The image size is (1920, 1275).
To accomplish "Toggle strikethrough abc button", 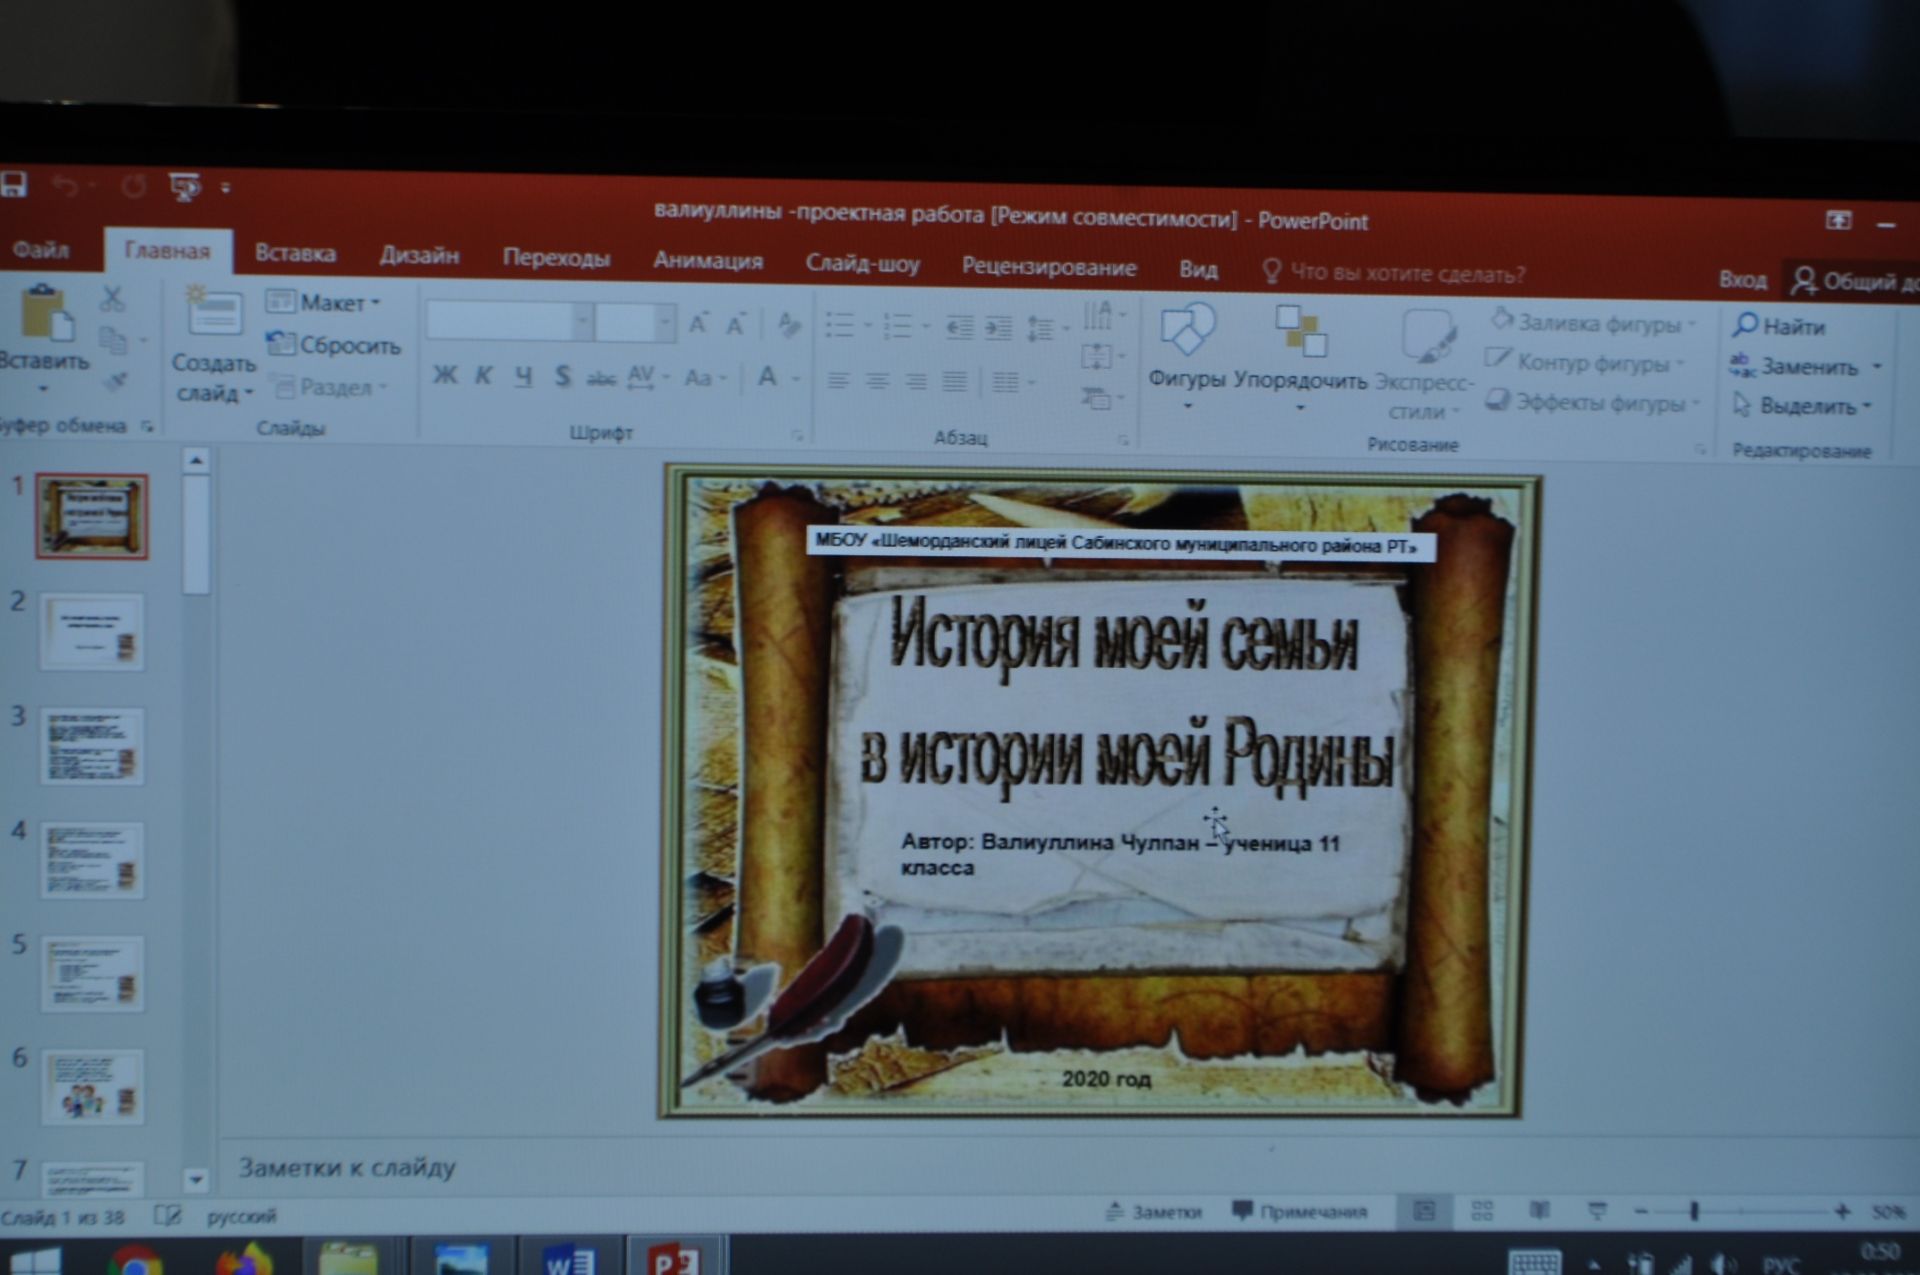I will (601, 377).
